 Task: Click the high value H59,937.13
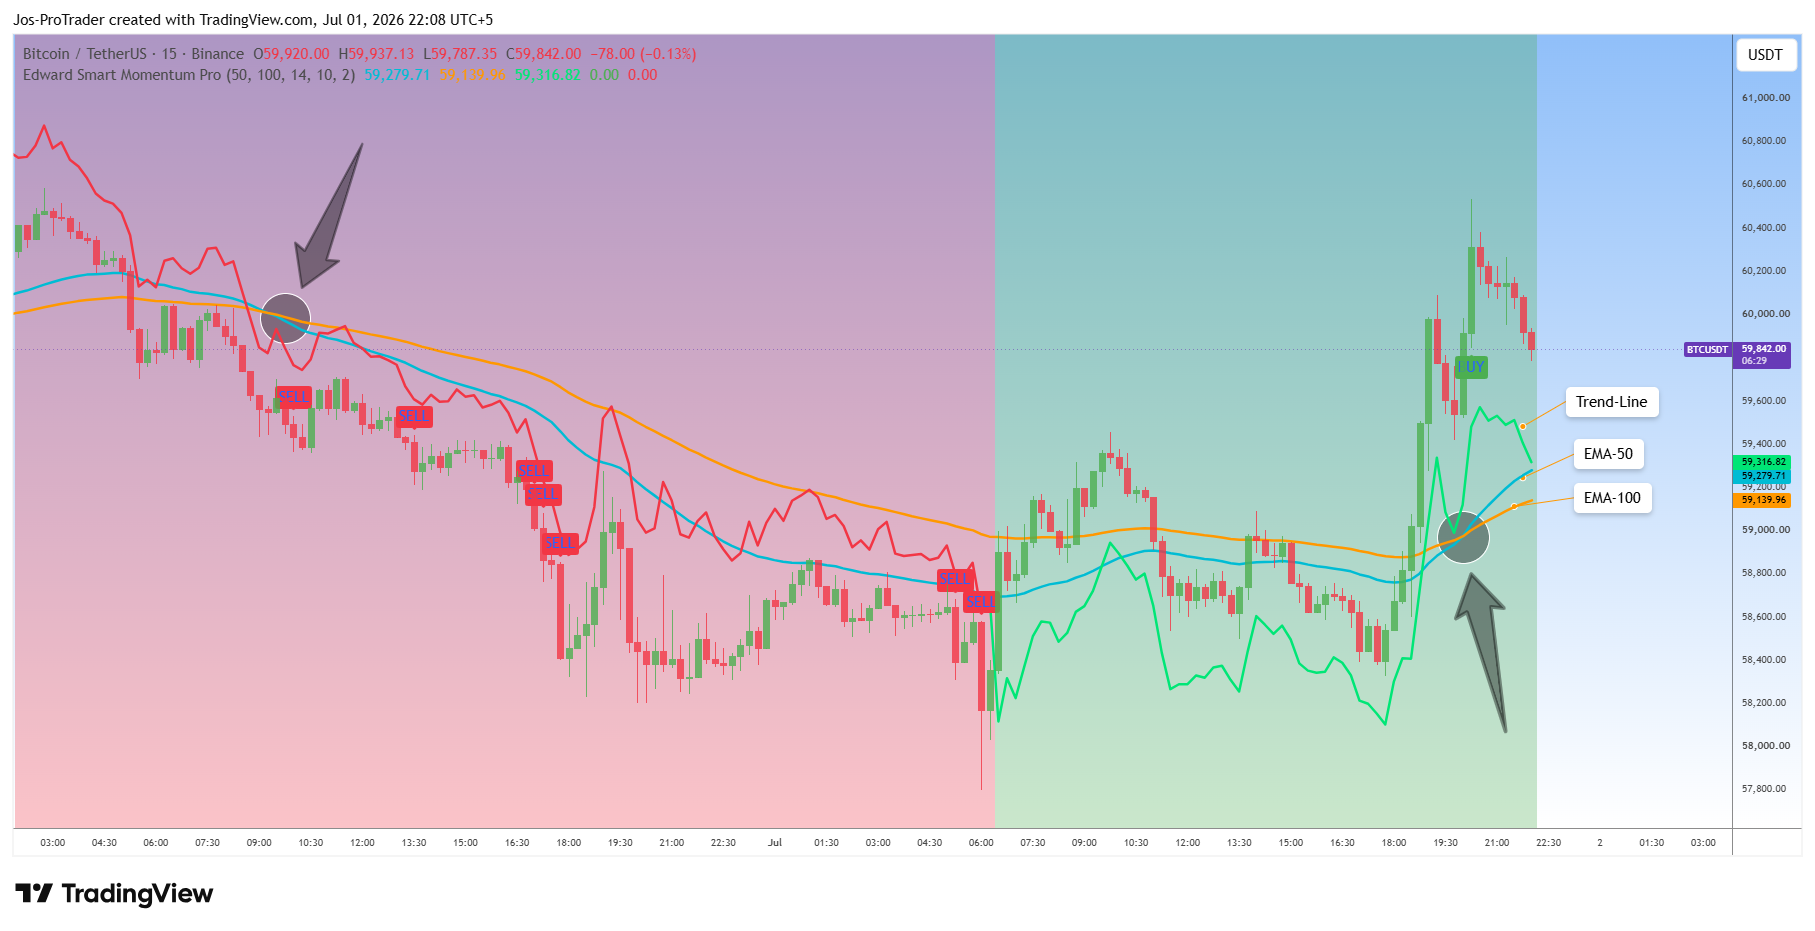pyautogui.click(x=376, y=54)
